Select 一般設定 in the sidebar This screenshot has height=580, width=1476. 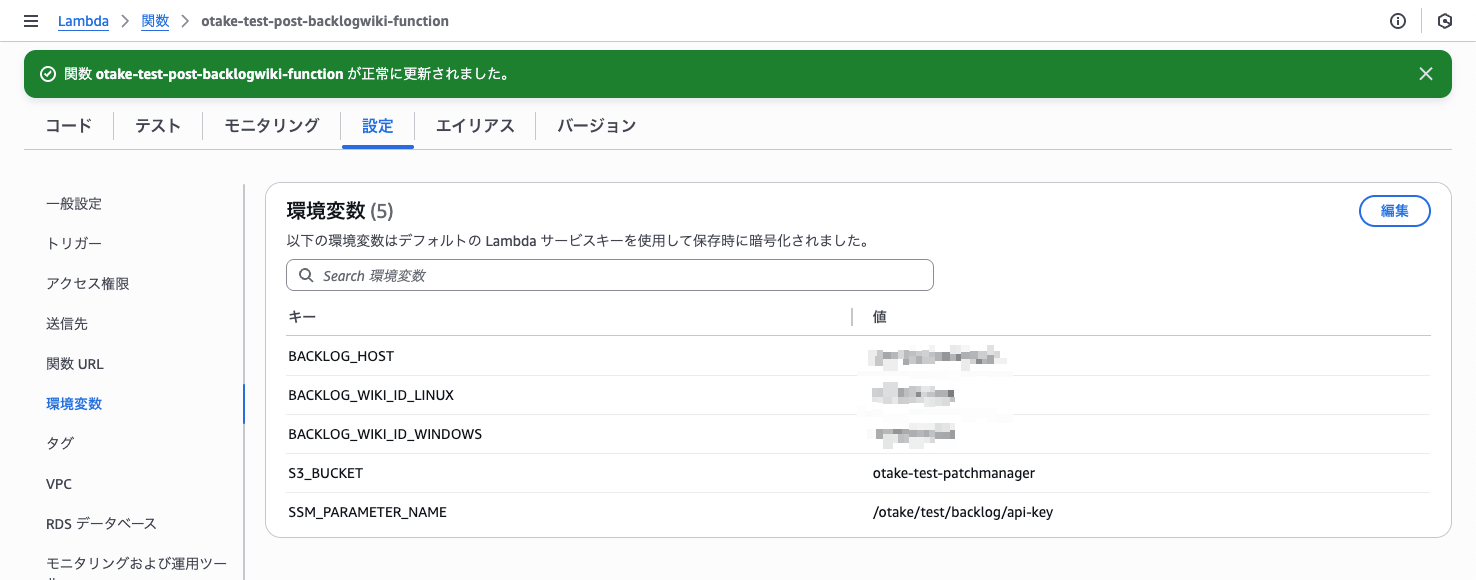74,204
